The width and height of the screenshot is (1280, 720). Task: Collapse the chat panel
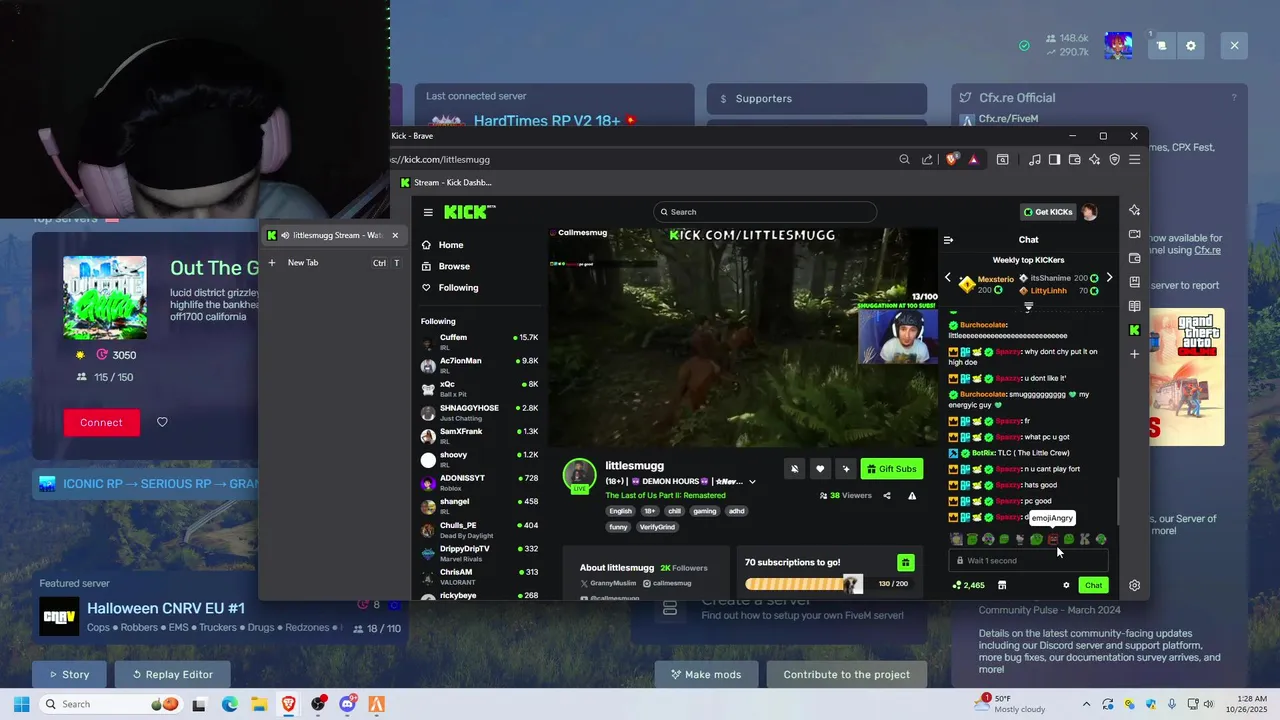click(948, 240)
